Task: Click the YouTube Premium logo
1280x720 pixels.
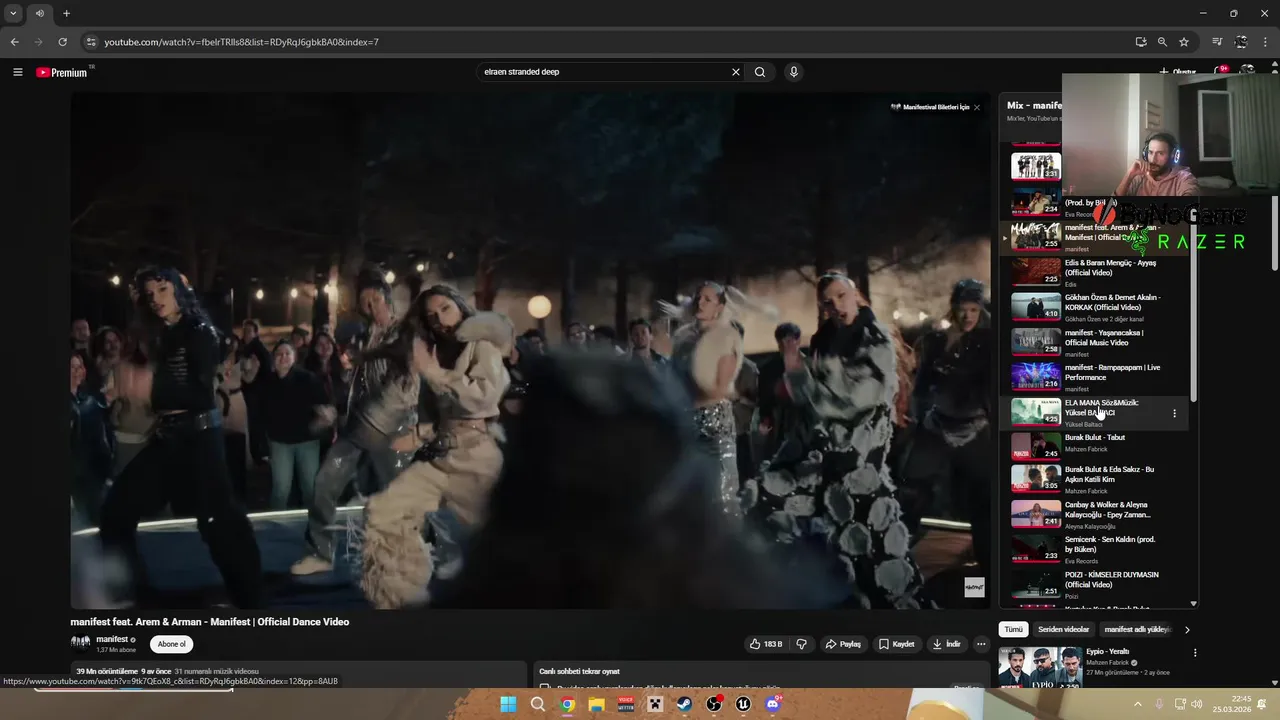Action: (x=63, y=72)
